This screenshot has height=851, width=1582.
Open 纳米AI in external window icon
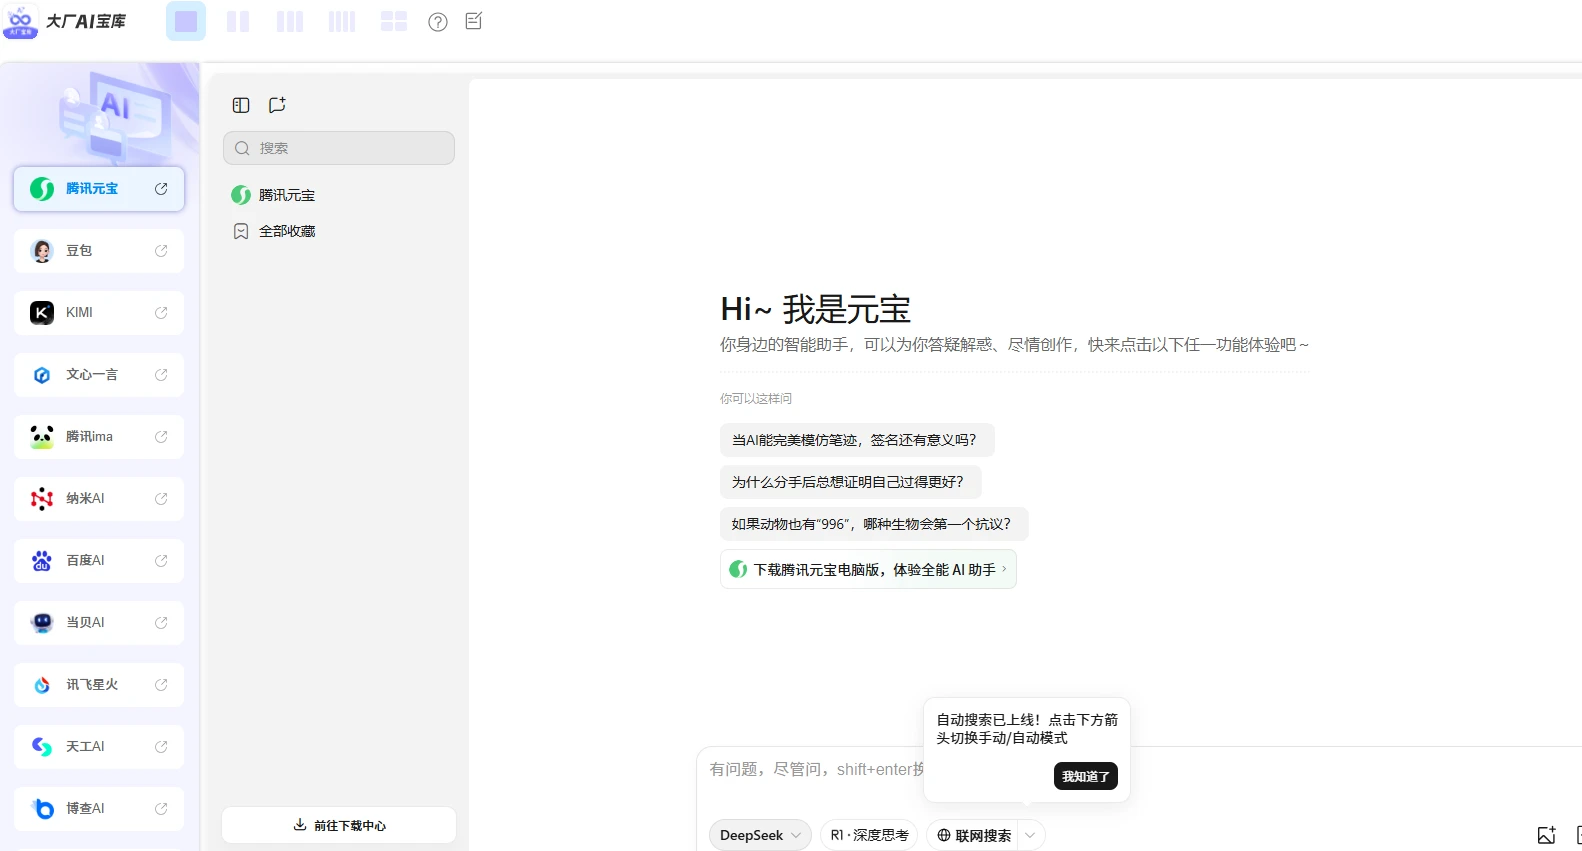[x=161, y=499]
